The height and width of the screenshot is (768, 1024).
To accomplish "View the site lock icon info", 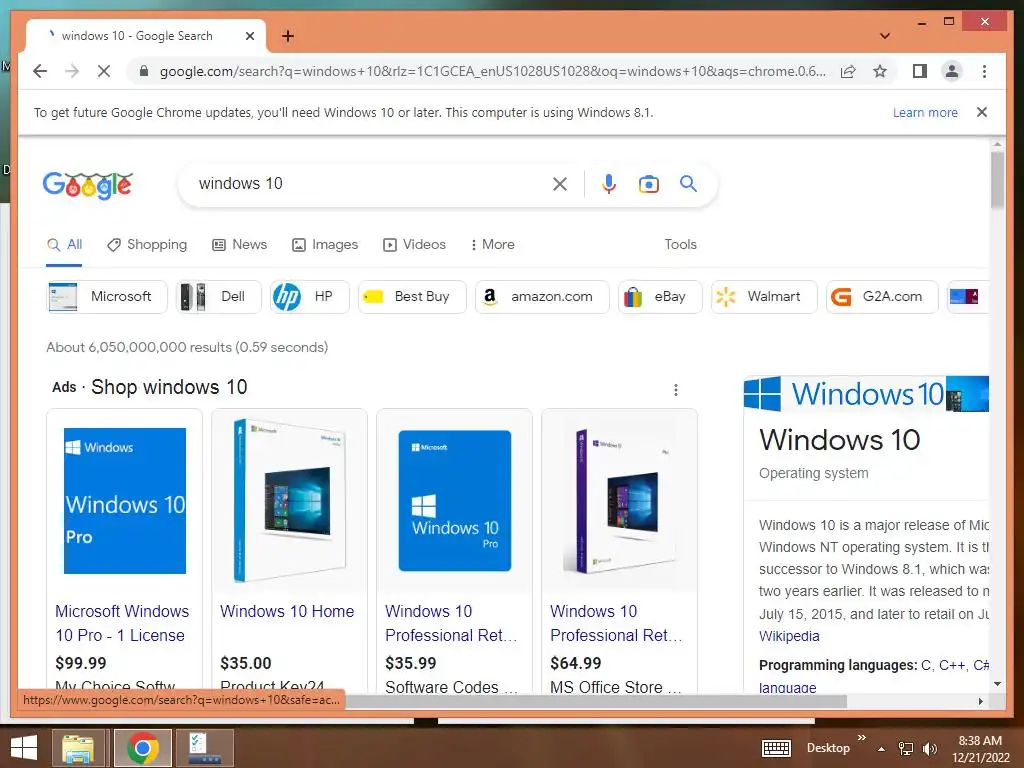I will coord(144,71).
